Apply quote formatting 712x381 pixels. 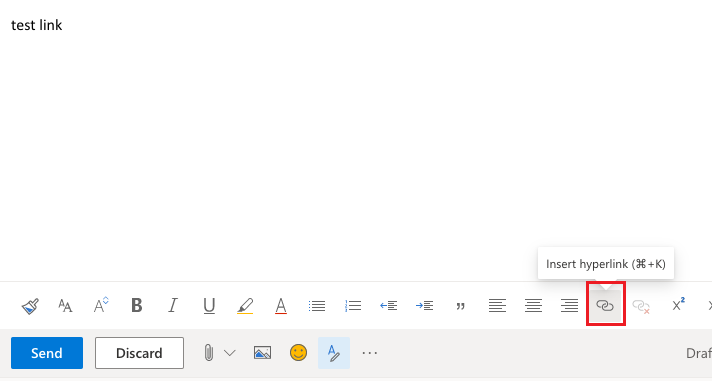tap(460, 307)
